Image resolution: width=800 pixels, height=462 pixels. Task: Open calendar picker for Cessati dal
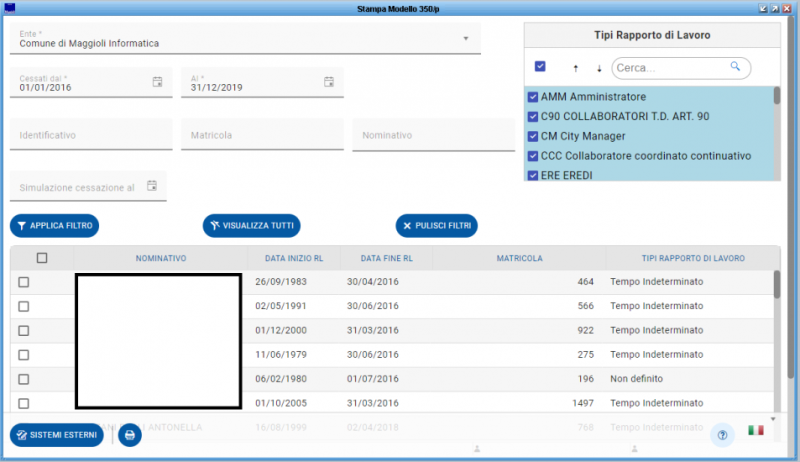coord(157,82)
